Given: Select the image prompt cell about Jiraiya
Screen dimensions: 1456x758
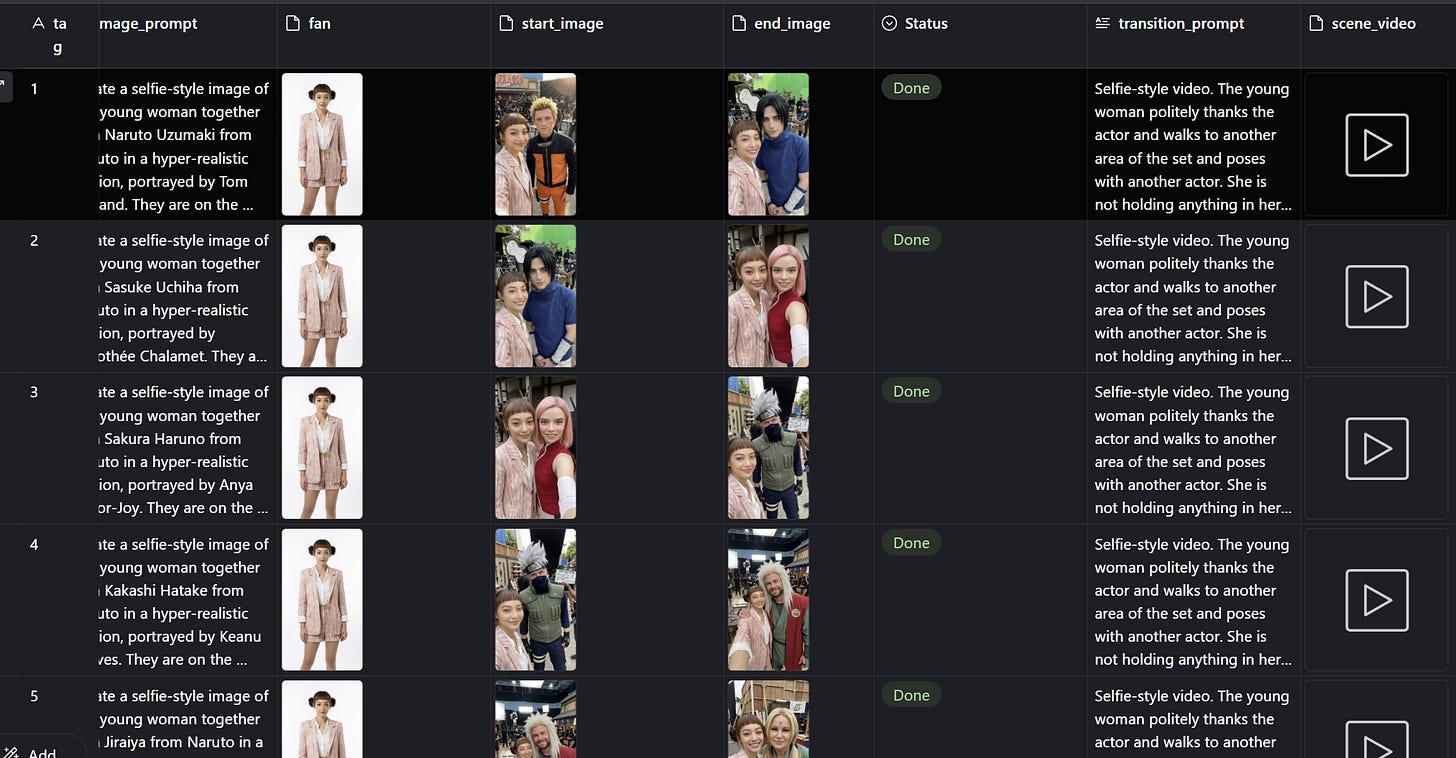Looking at the screenshot, I should [x=188, y=717].
